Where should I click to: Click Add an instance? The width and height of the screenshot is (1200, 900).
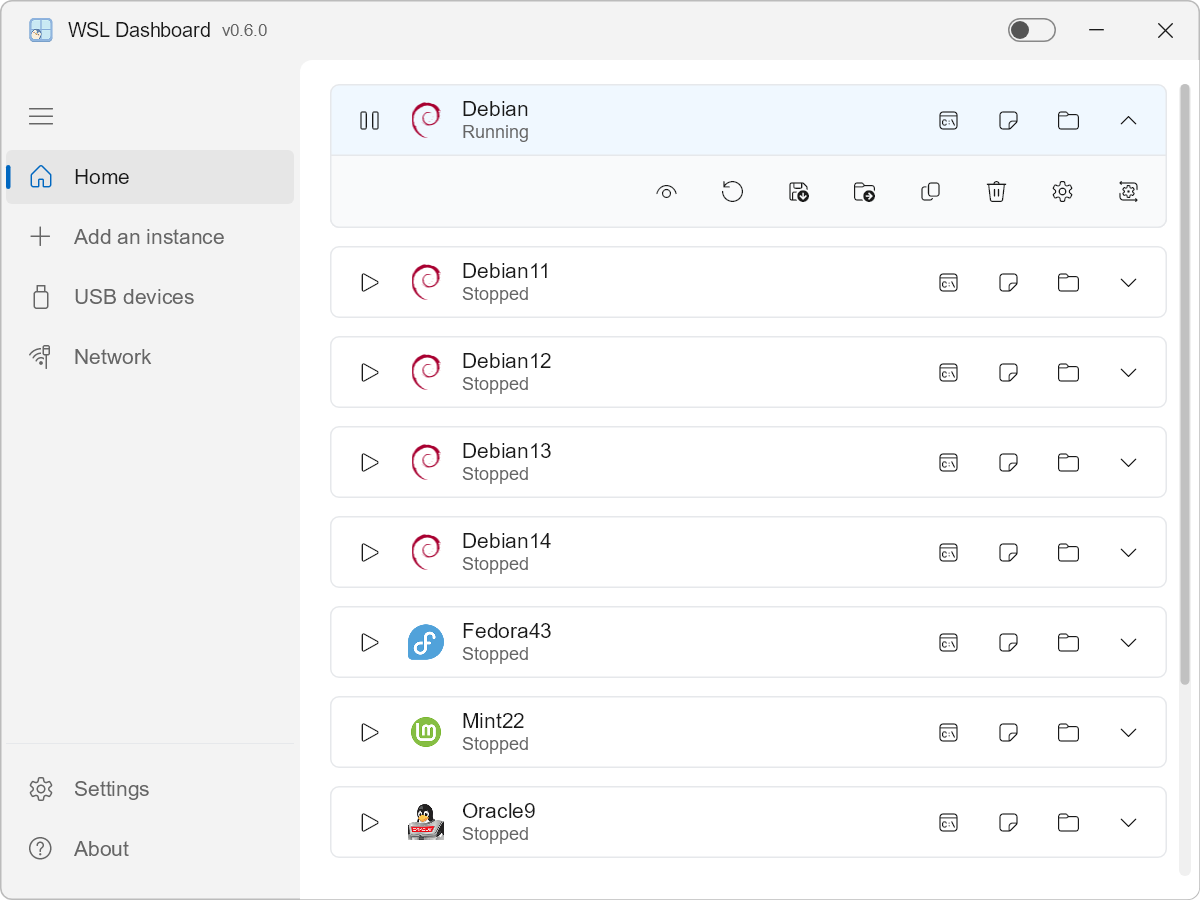pyautogui.click(x=150, y=237)
